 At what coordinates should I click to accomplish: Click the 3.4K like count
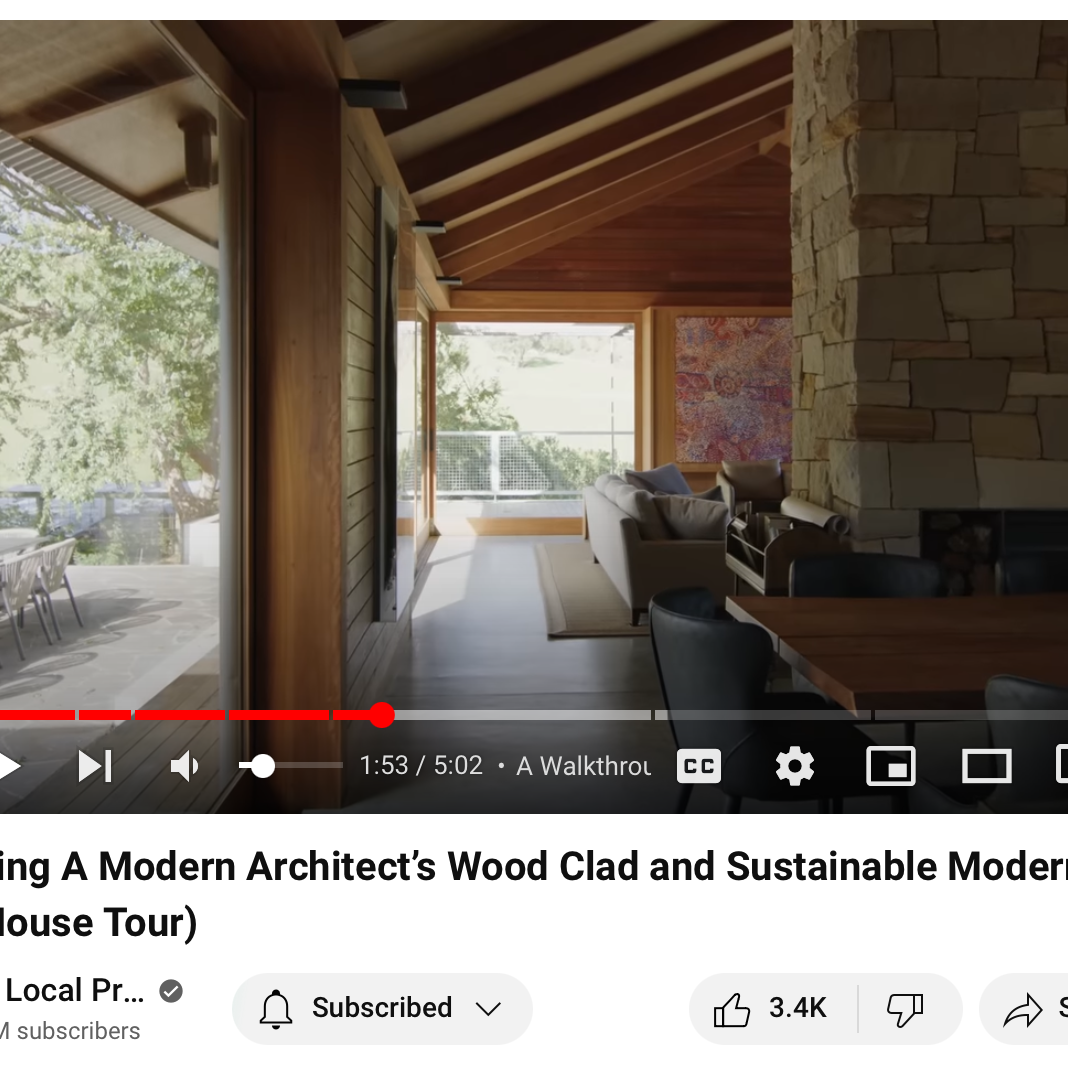[x=798, y=1008]
